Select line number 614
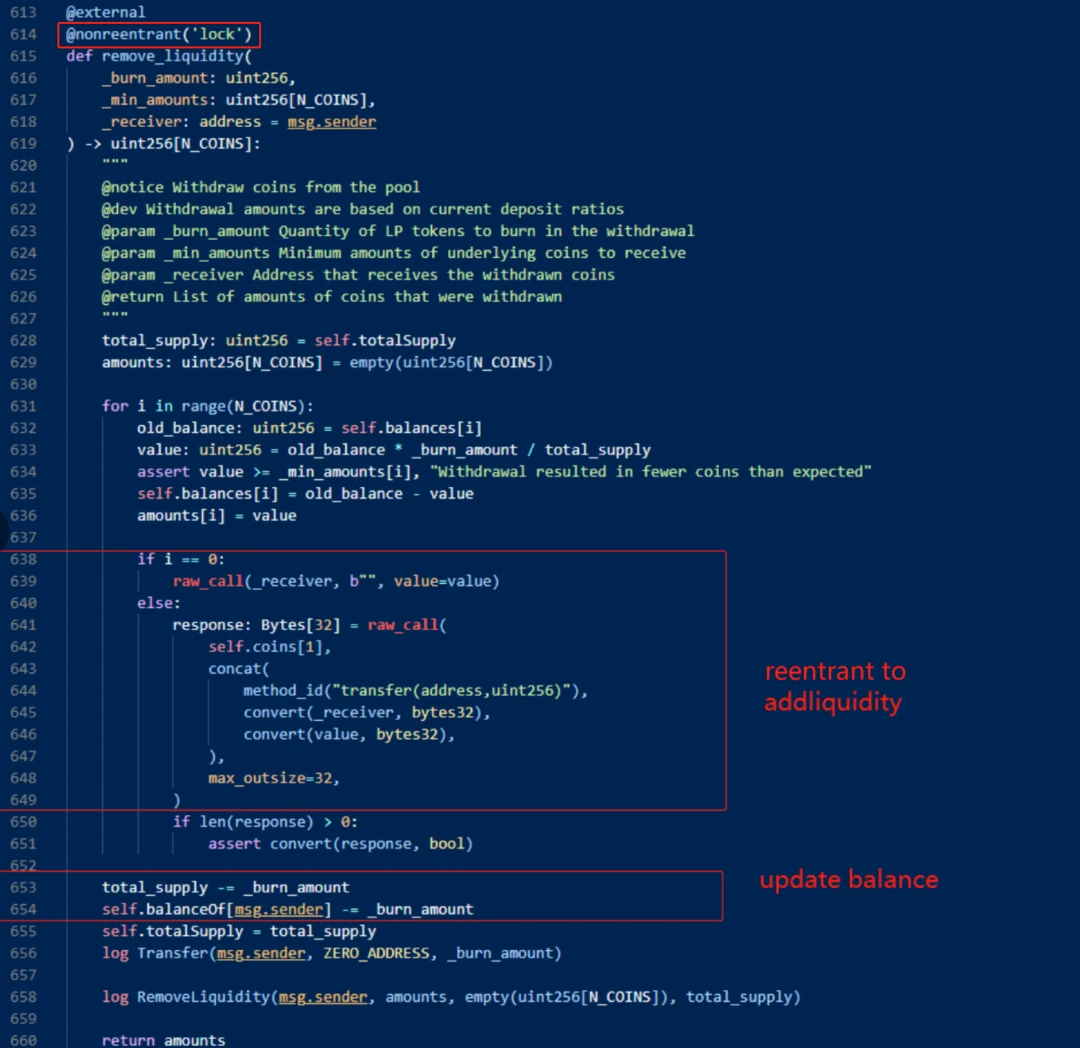Image resolution: width=1080 pixels, height=1048 pixels. pyautogui.click(x=22, y=34)
